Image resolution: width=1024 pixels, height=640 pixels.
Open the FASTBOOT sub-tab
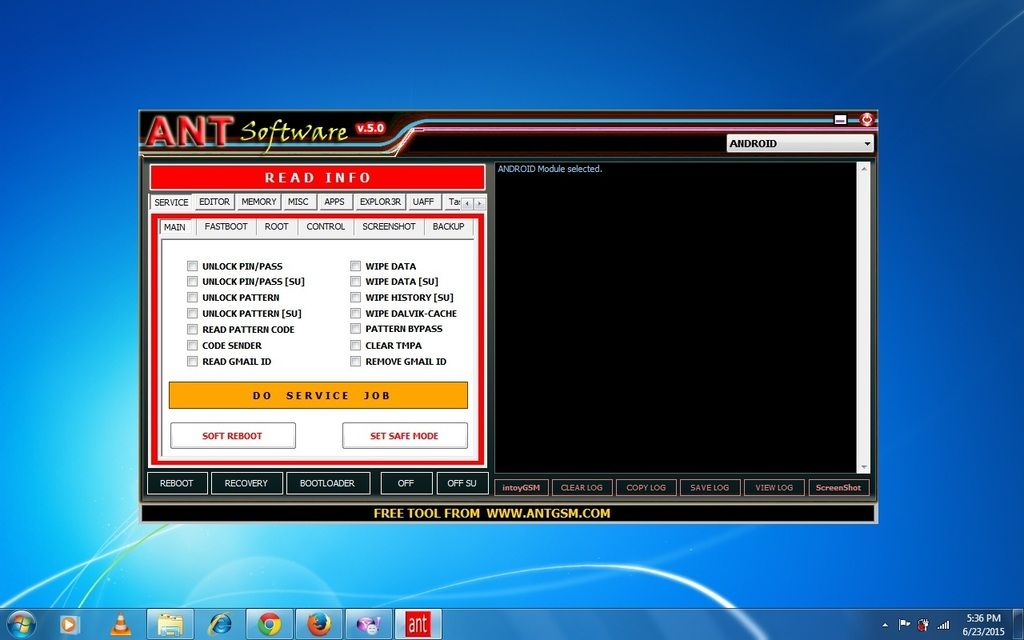pos(226,227)
